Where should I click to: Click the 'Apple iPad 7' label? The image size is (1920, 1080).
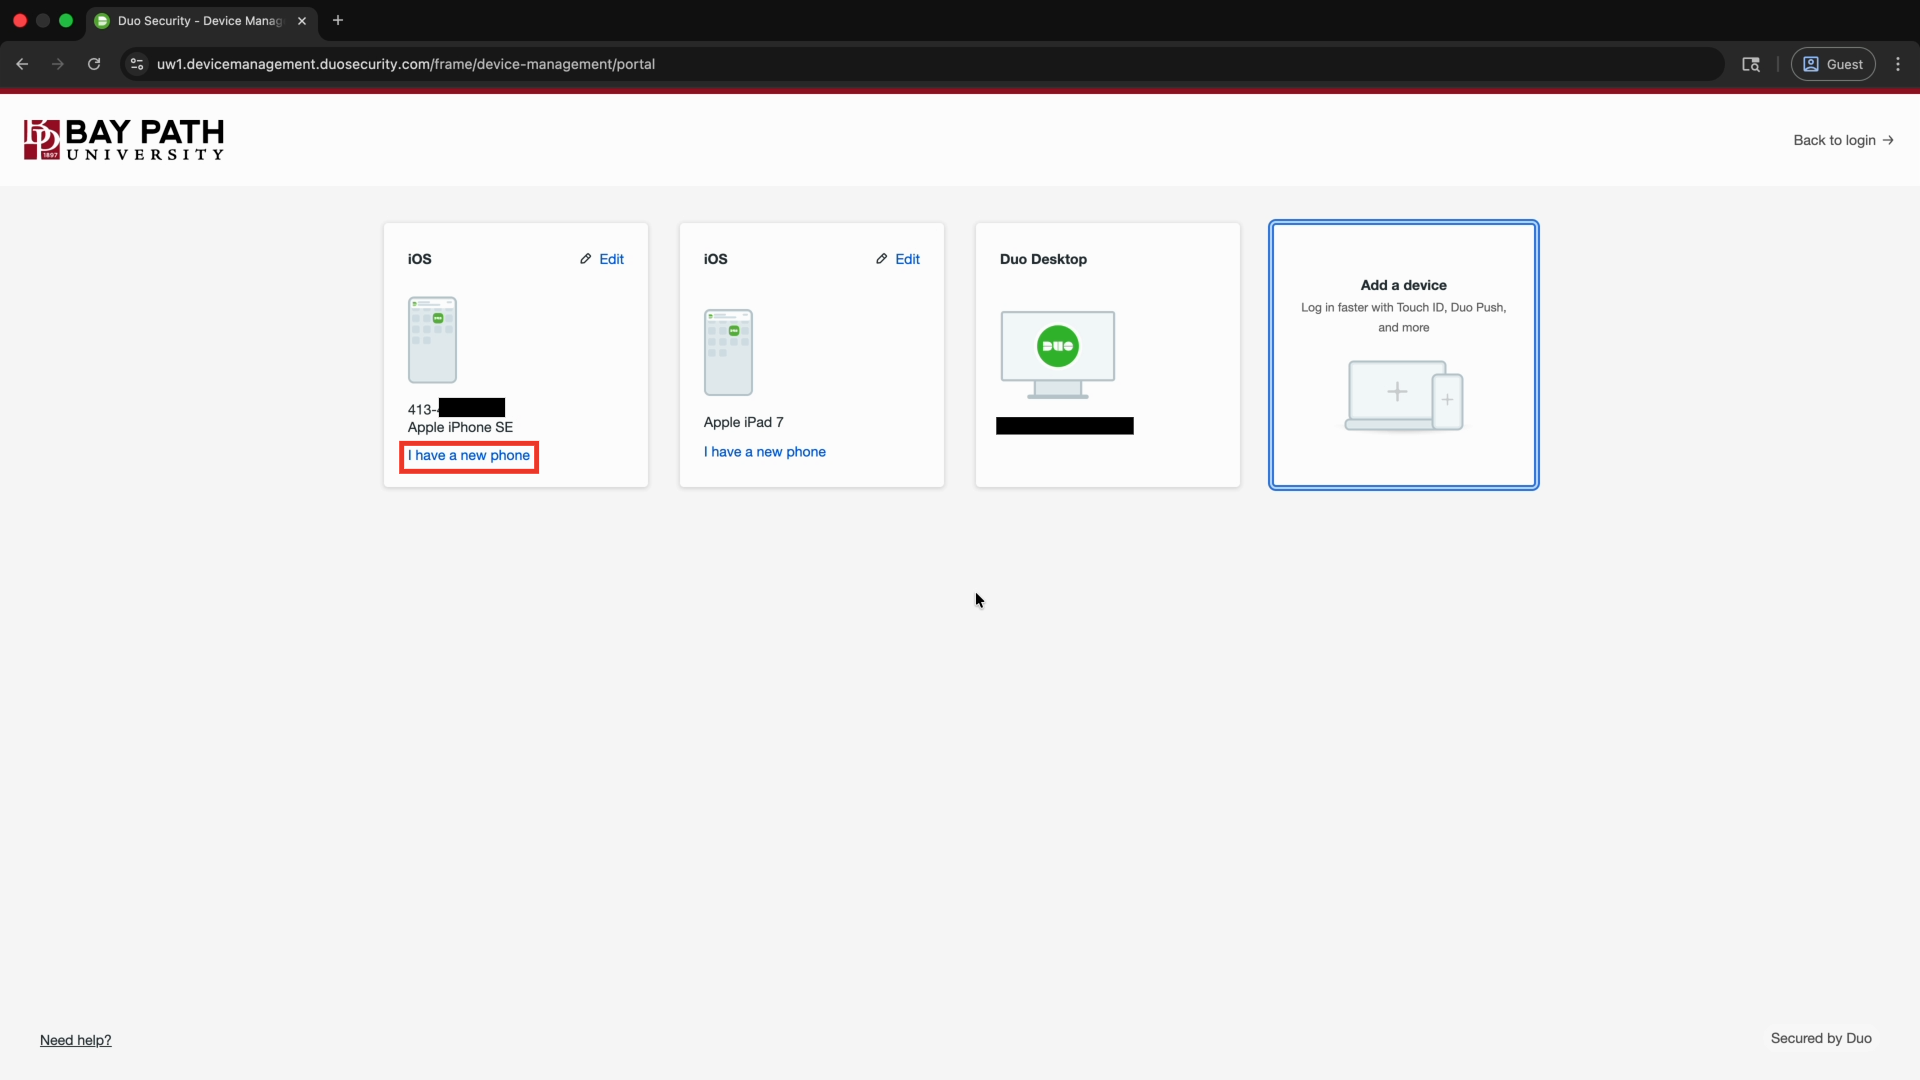pos(743,422)
